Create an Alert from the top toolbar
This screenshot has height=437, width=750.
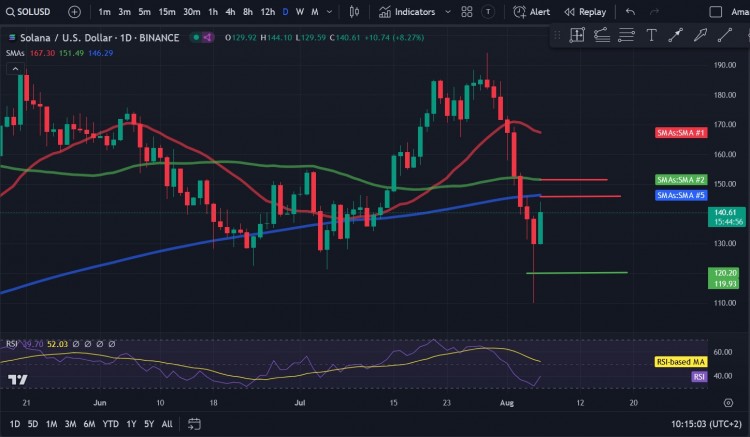tap(531, 12)
